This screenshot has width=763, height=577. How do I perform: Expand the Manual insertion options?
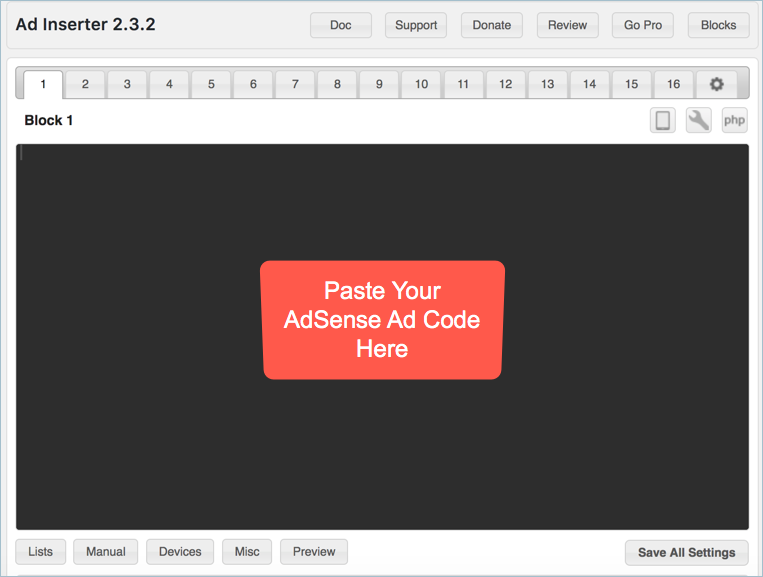point(106,552)
